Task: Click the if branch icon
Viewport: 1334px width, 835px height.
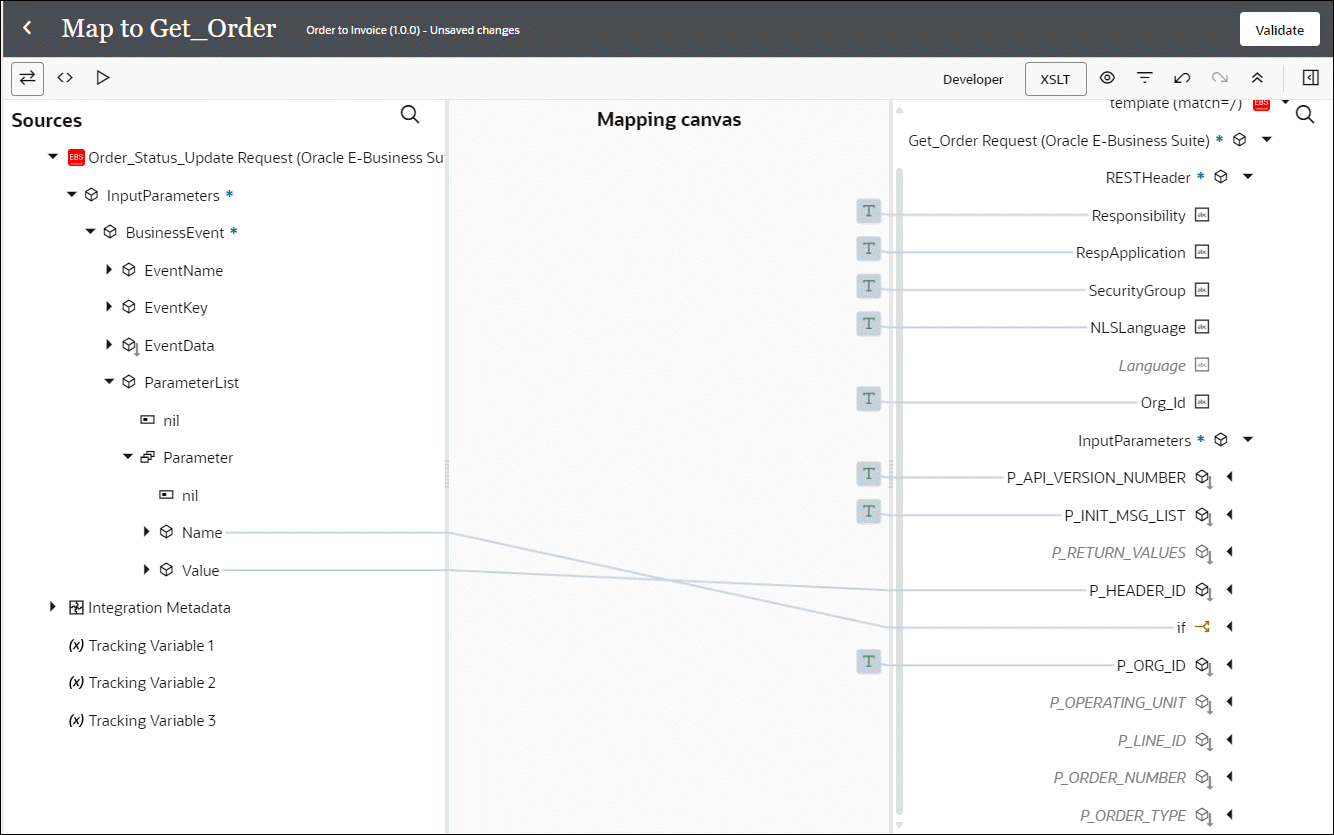Action: [1202, 627]
